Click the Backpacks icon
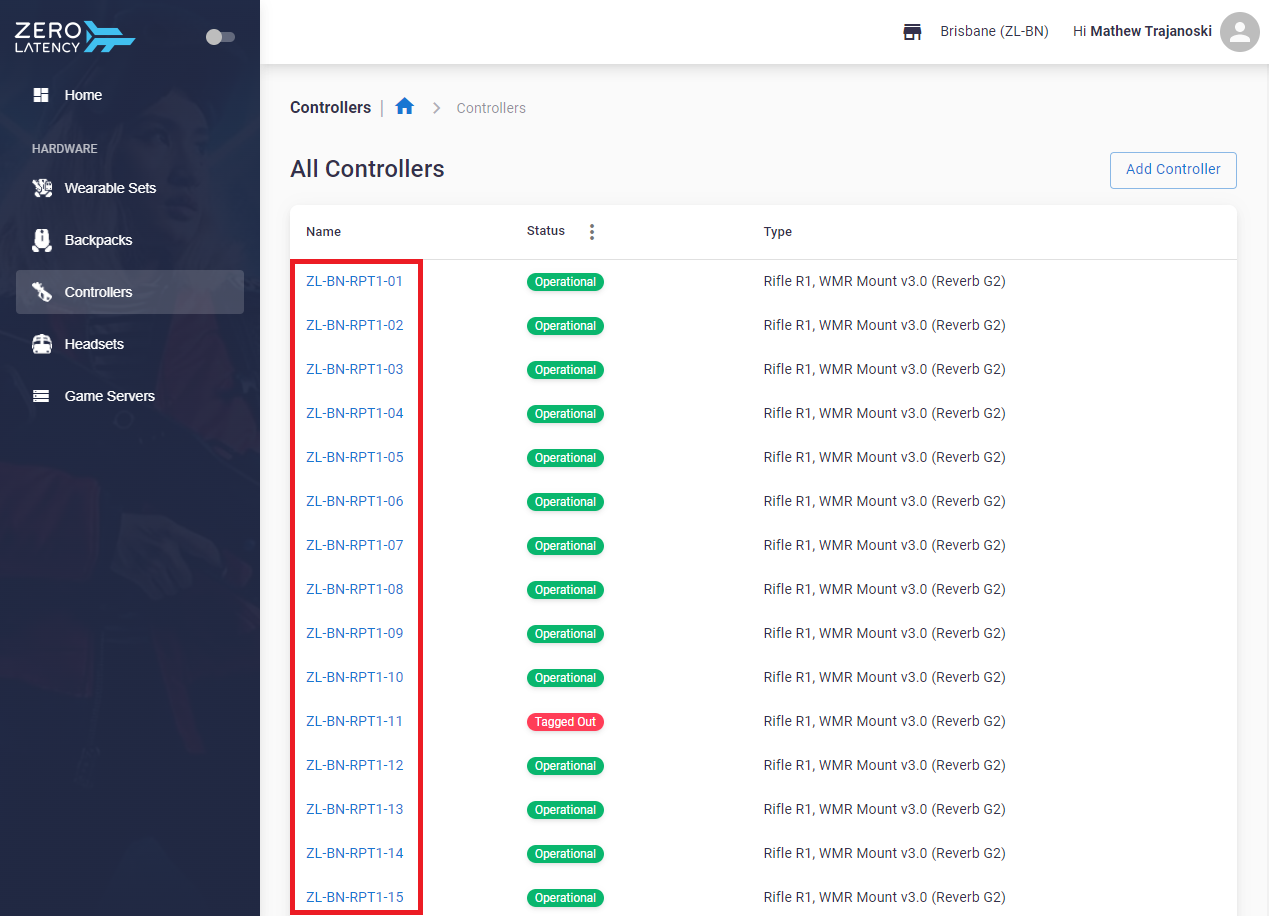 tap(41, 240)
